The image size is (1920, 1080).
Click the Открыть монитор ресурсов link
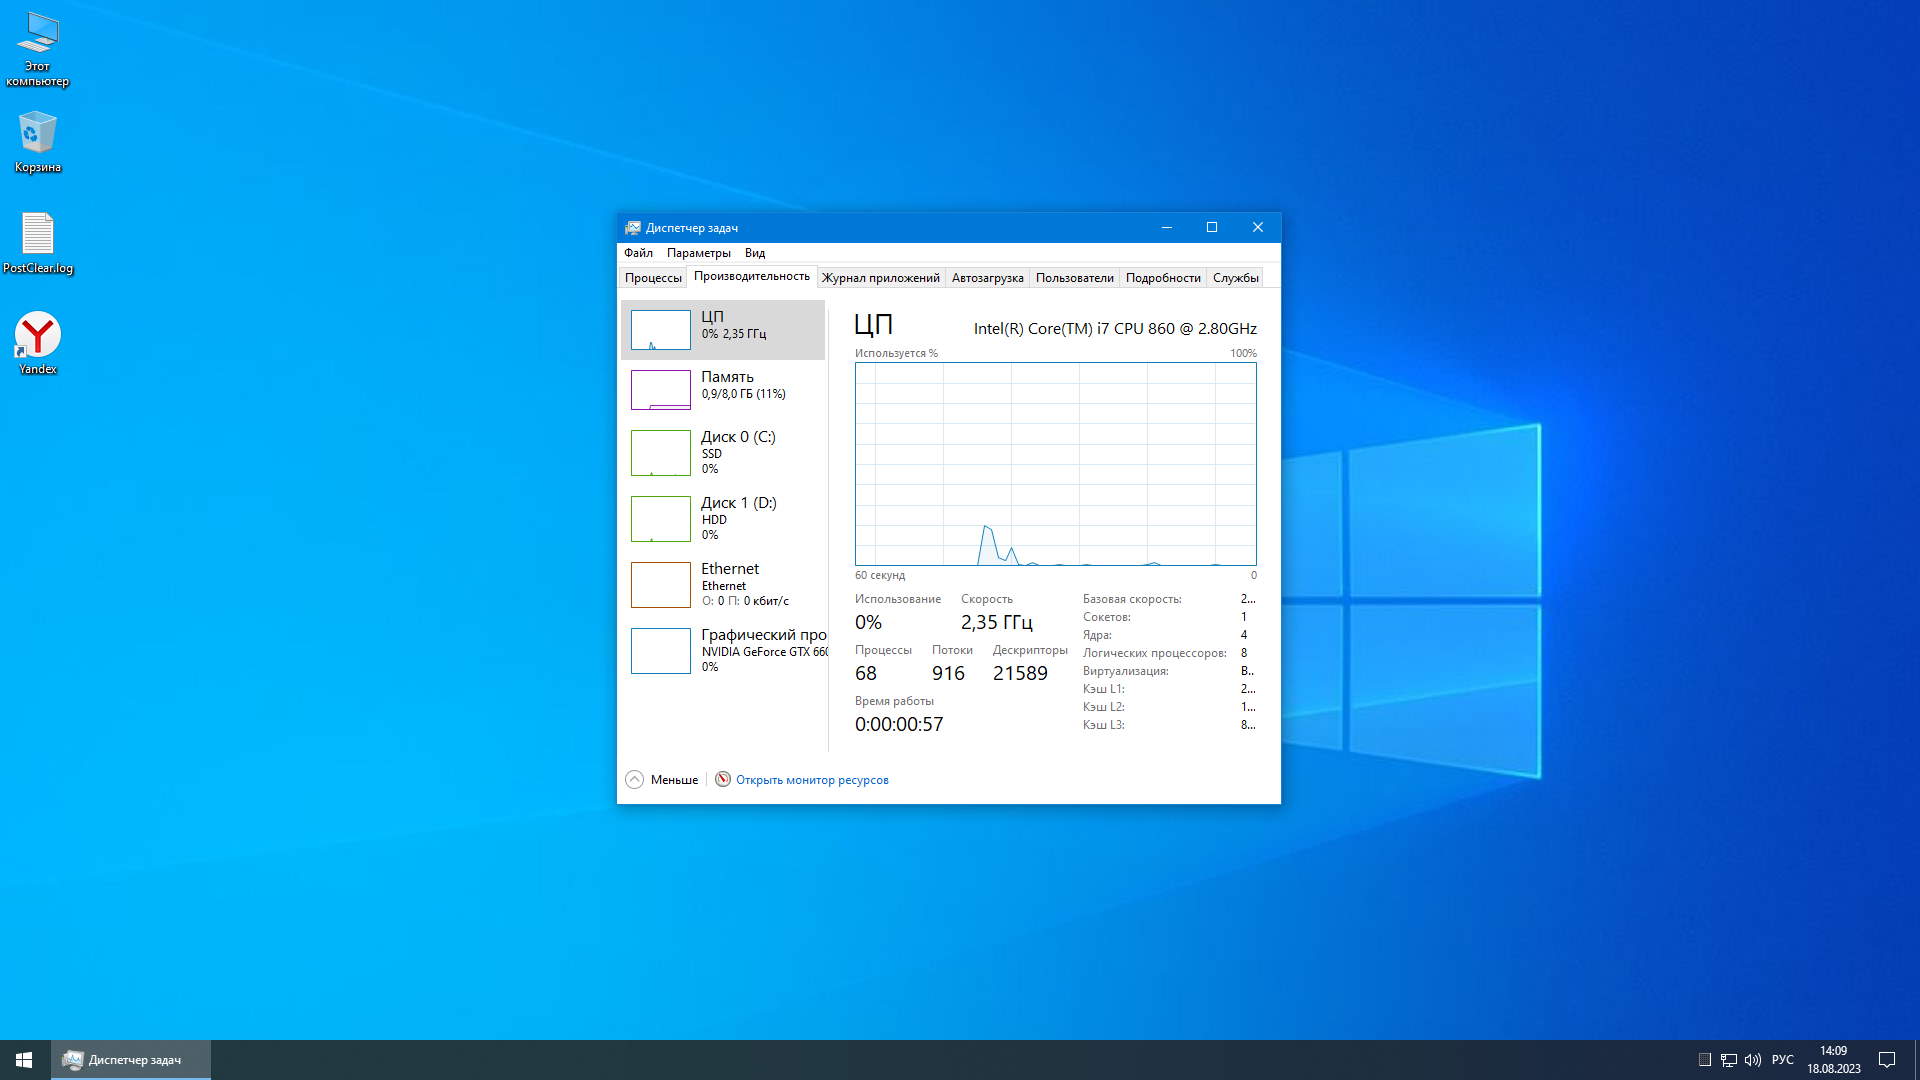coord(812,780)
